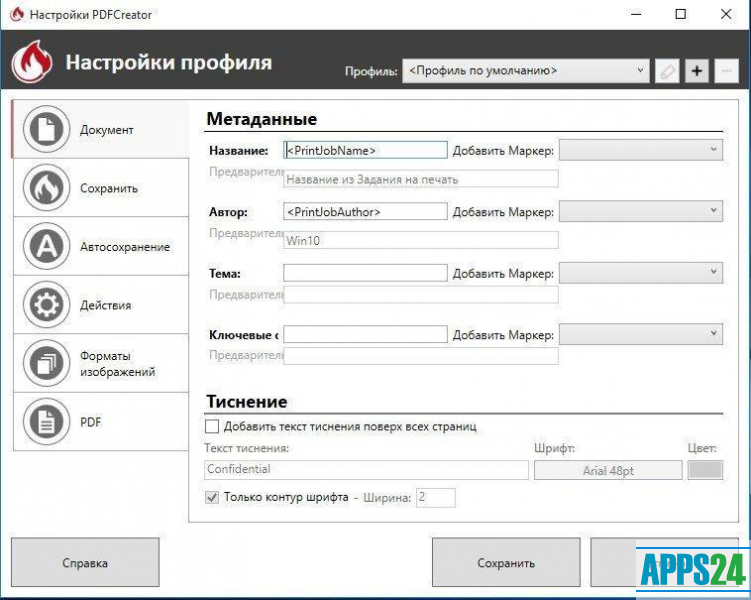Expand Добавить Маркер dropdown for Название
The image size is (751, 600).
click(x=641, y=150)
